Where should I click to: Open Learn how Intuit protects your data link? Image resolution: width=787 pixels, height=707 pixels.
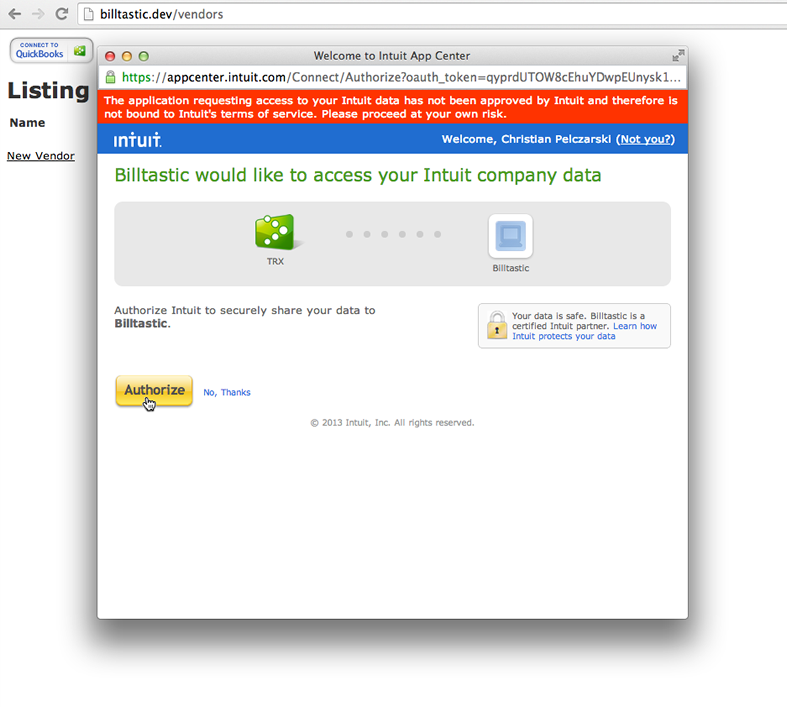585,331
